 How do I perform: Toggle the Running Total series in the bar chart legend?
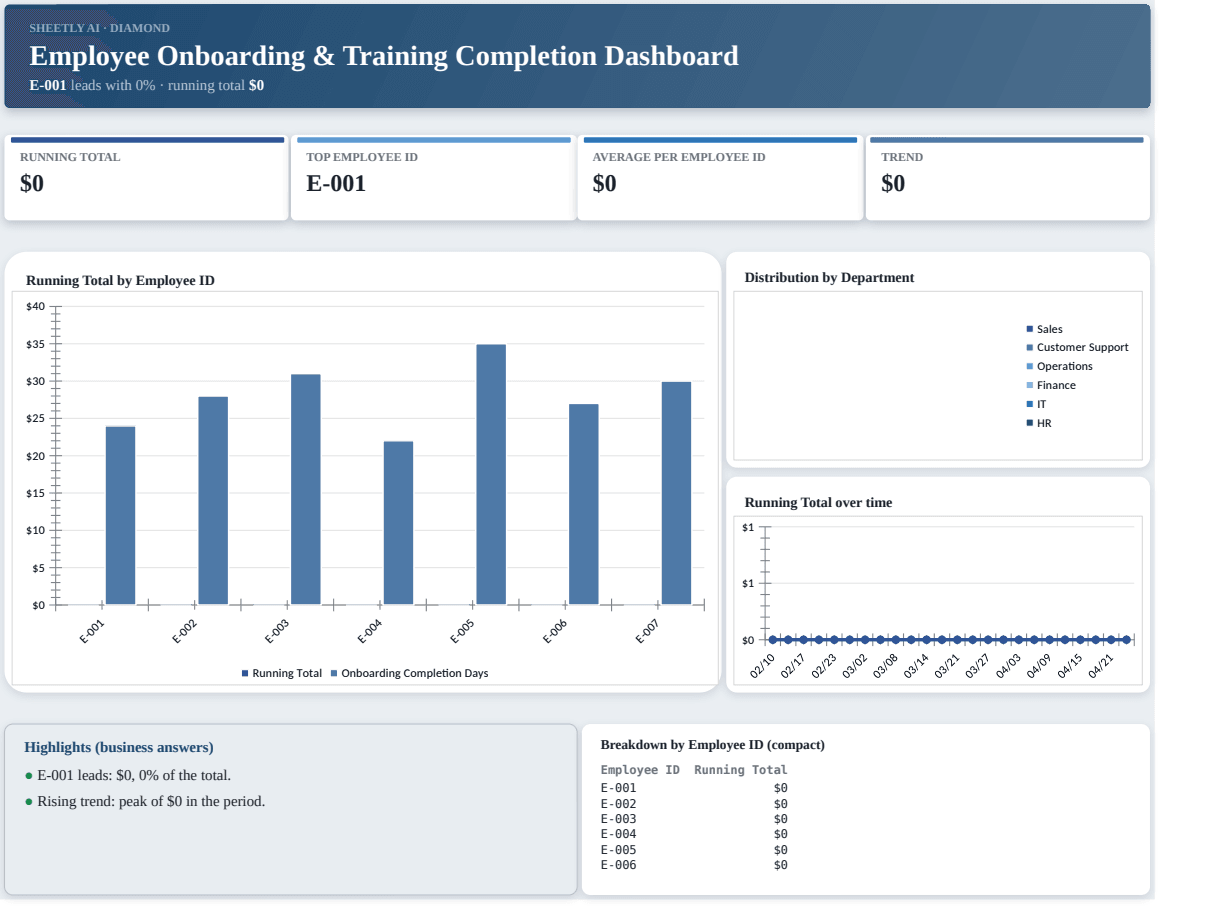point(282,673)
